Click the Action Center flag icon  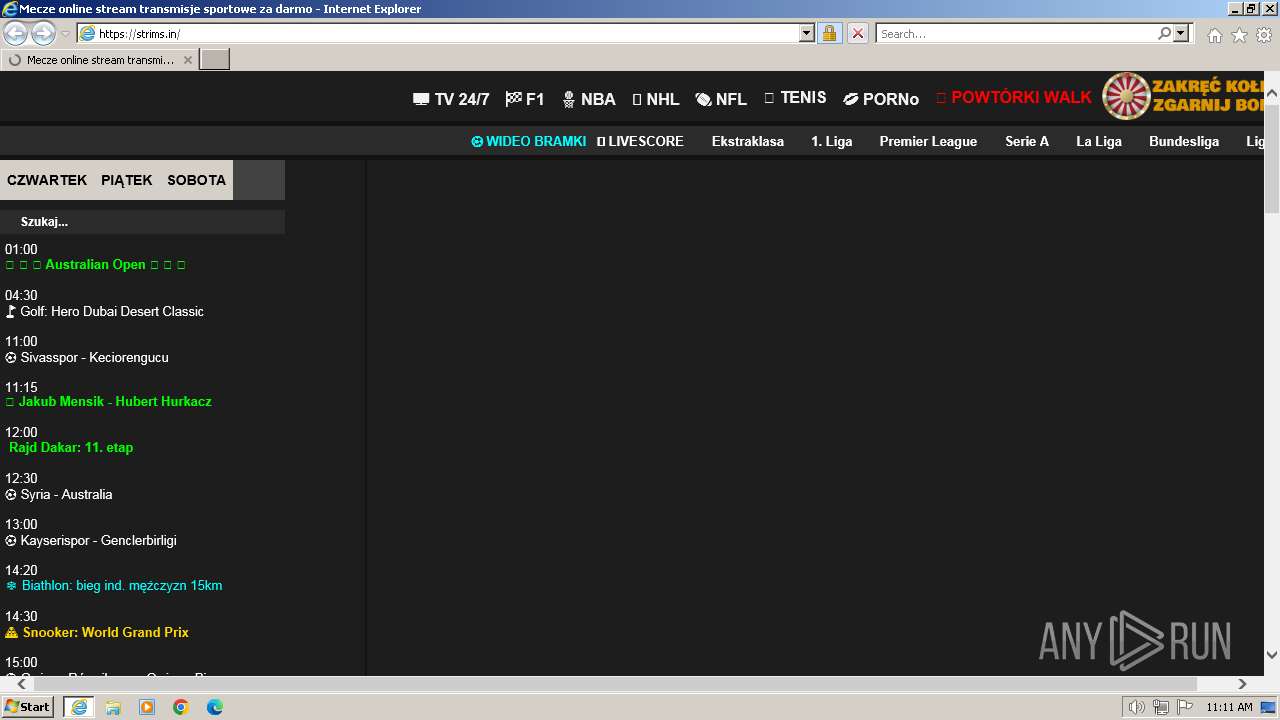tap(1184, 707)
